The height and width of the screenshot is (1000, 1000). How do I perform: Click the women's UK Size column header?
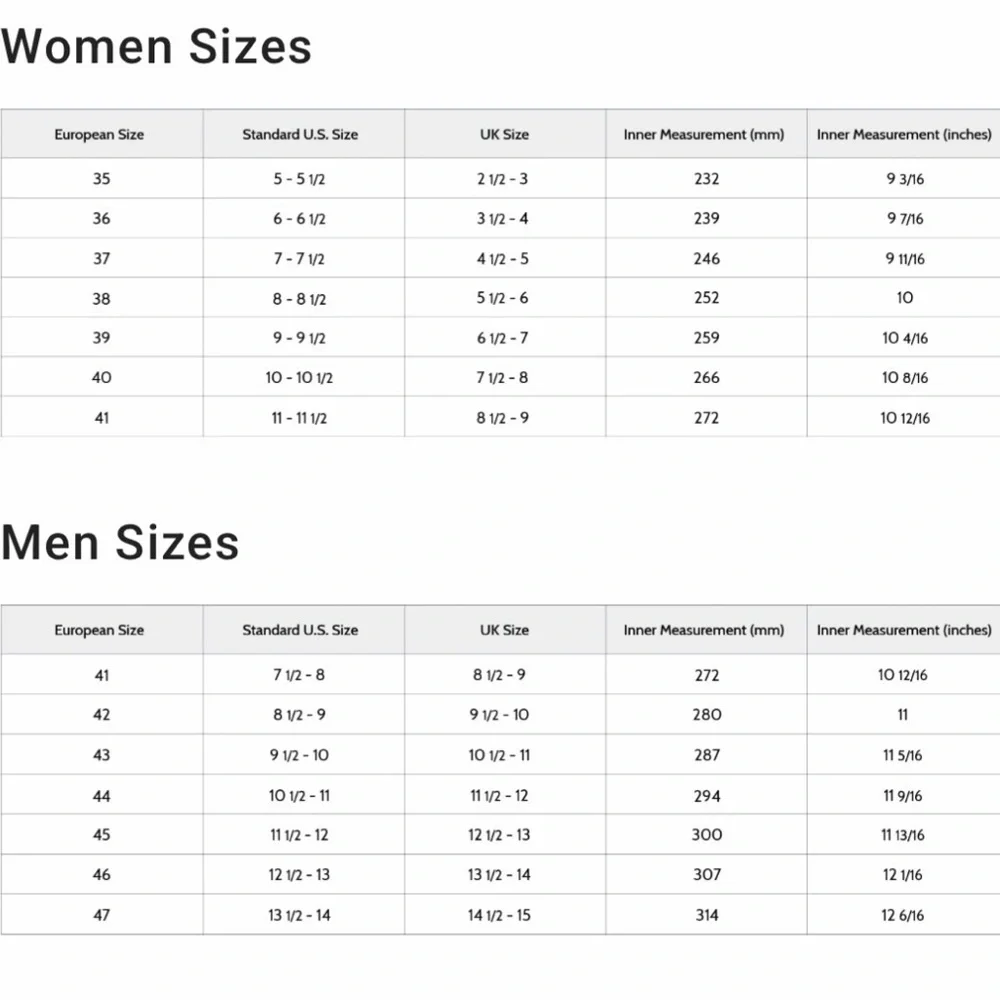tap(504, 134)
